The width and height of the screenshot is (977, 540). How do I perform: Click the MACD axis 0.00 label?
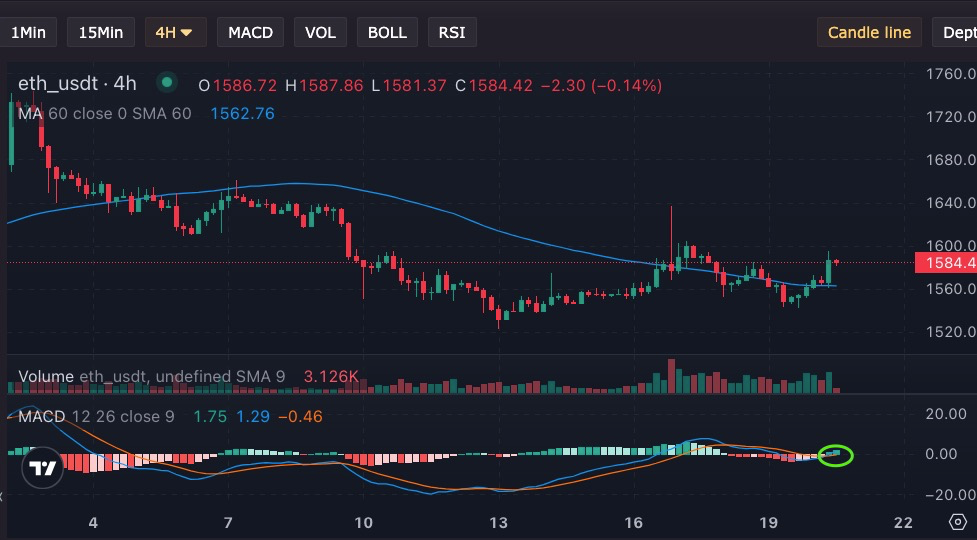tap(941, 453)
